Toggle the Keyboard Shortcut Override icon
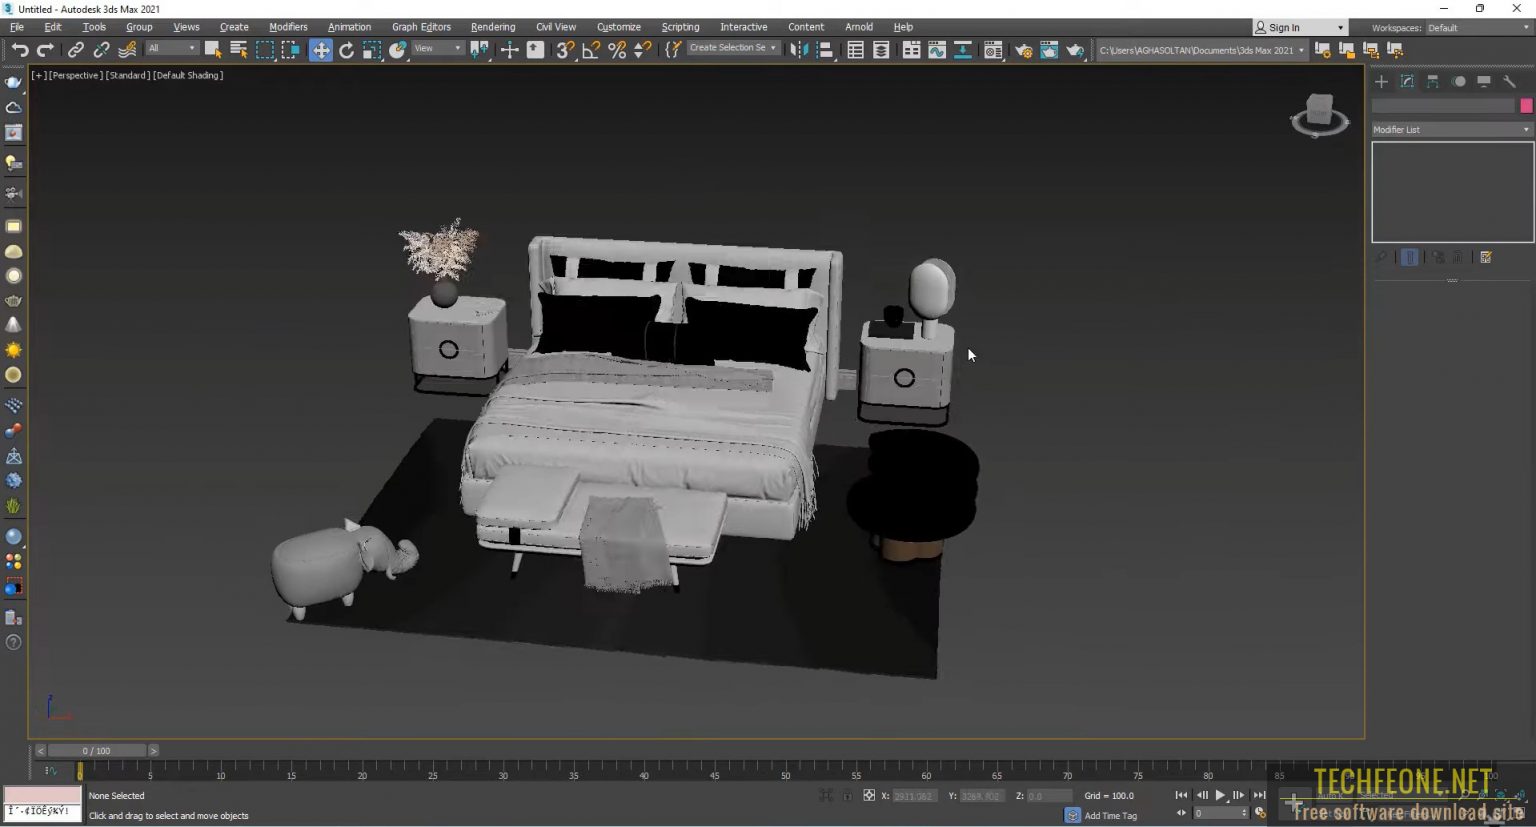Image resolution: width=1536 pixels, height=827 pixels. (536, 50)
